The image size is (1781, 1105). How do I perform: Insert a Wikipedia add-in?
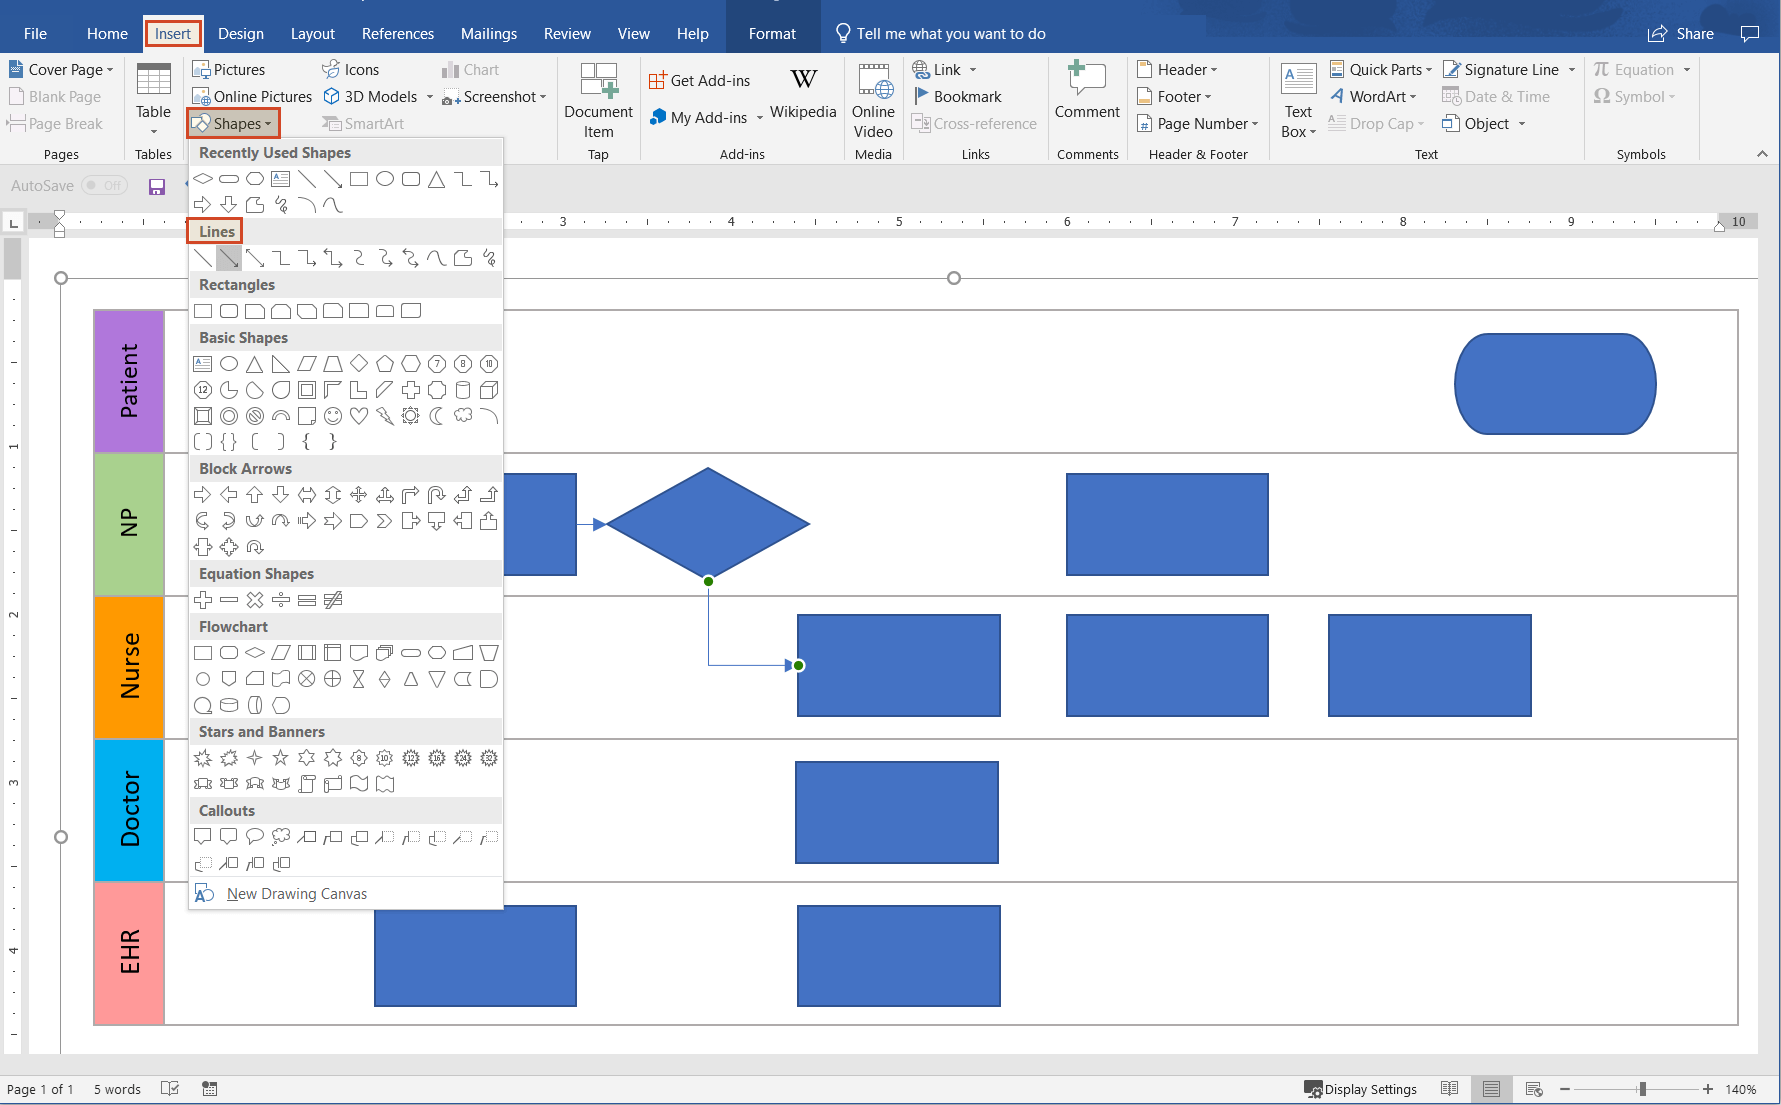(x=803, y=93)
